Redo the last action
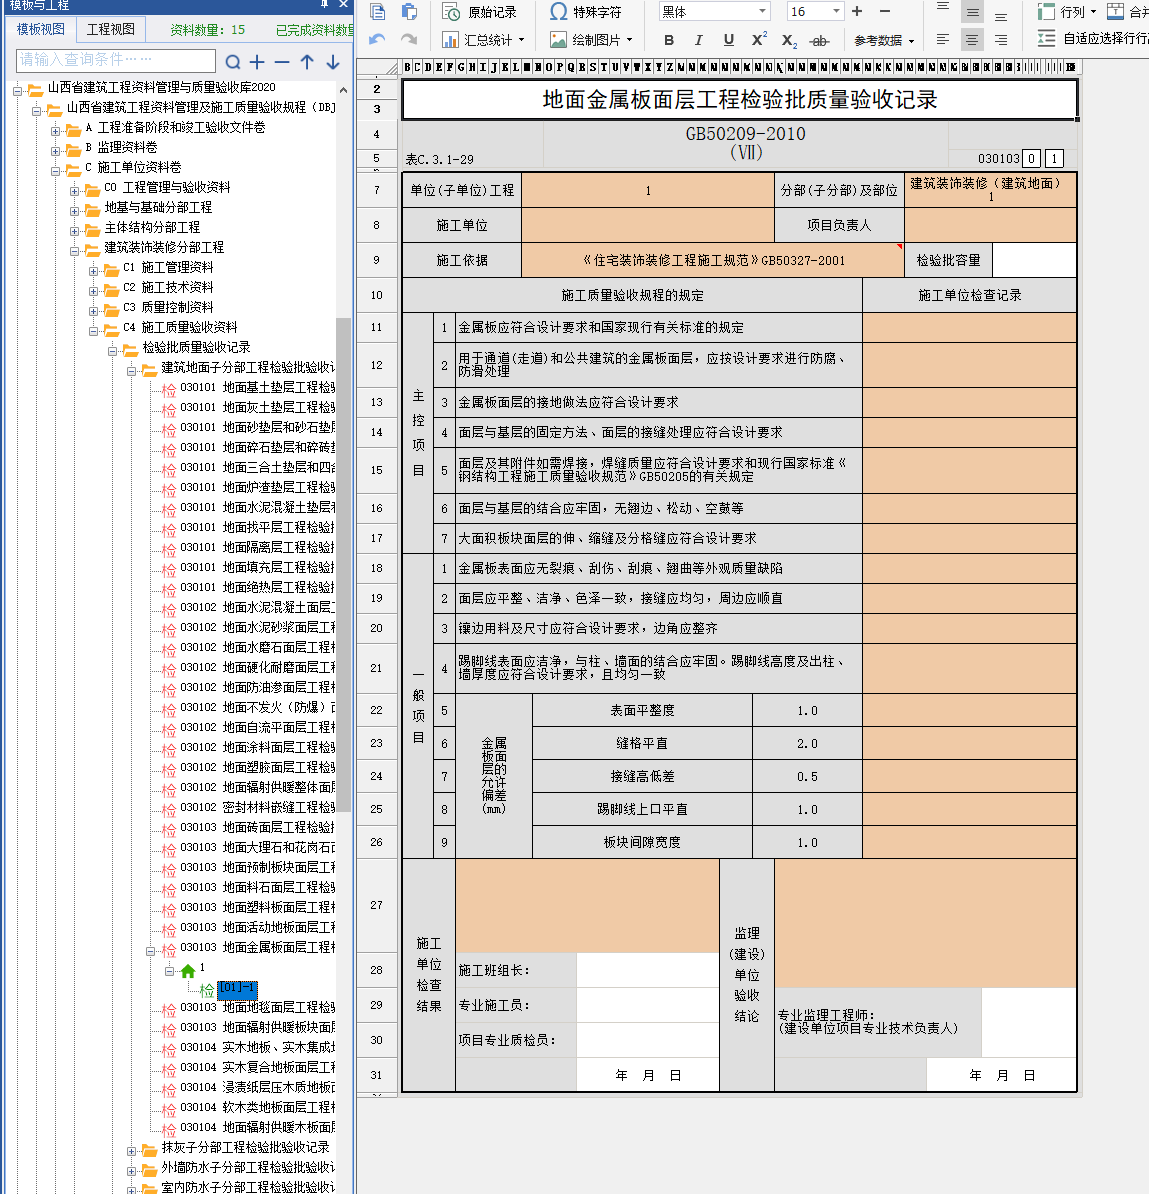 pos(409,39)
